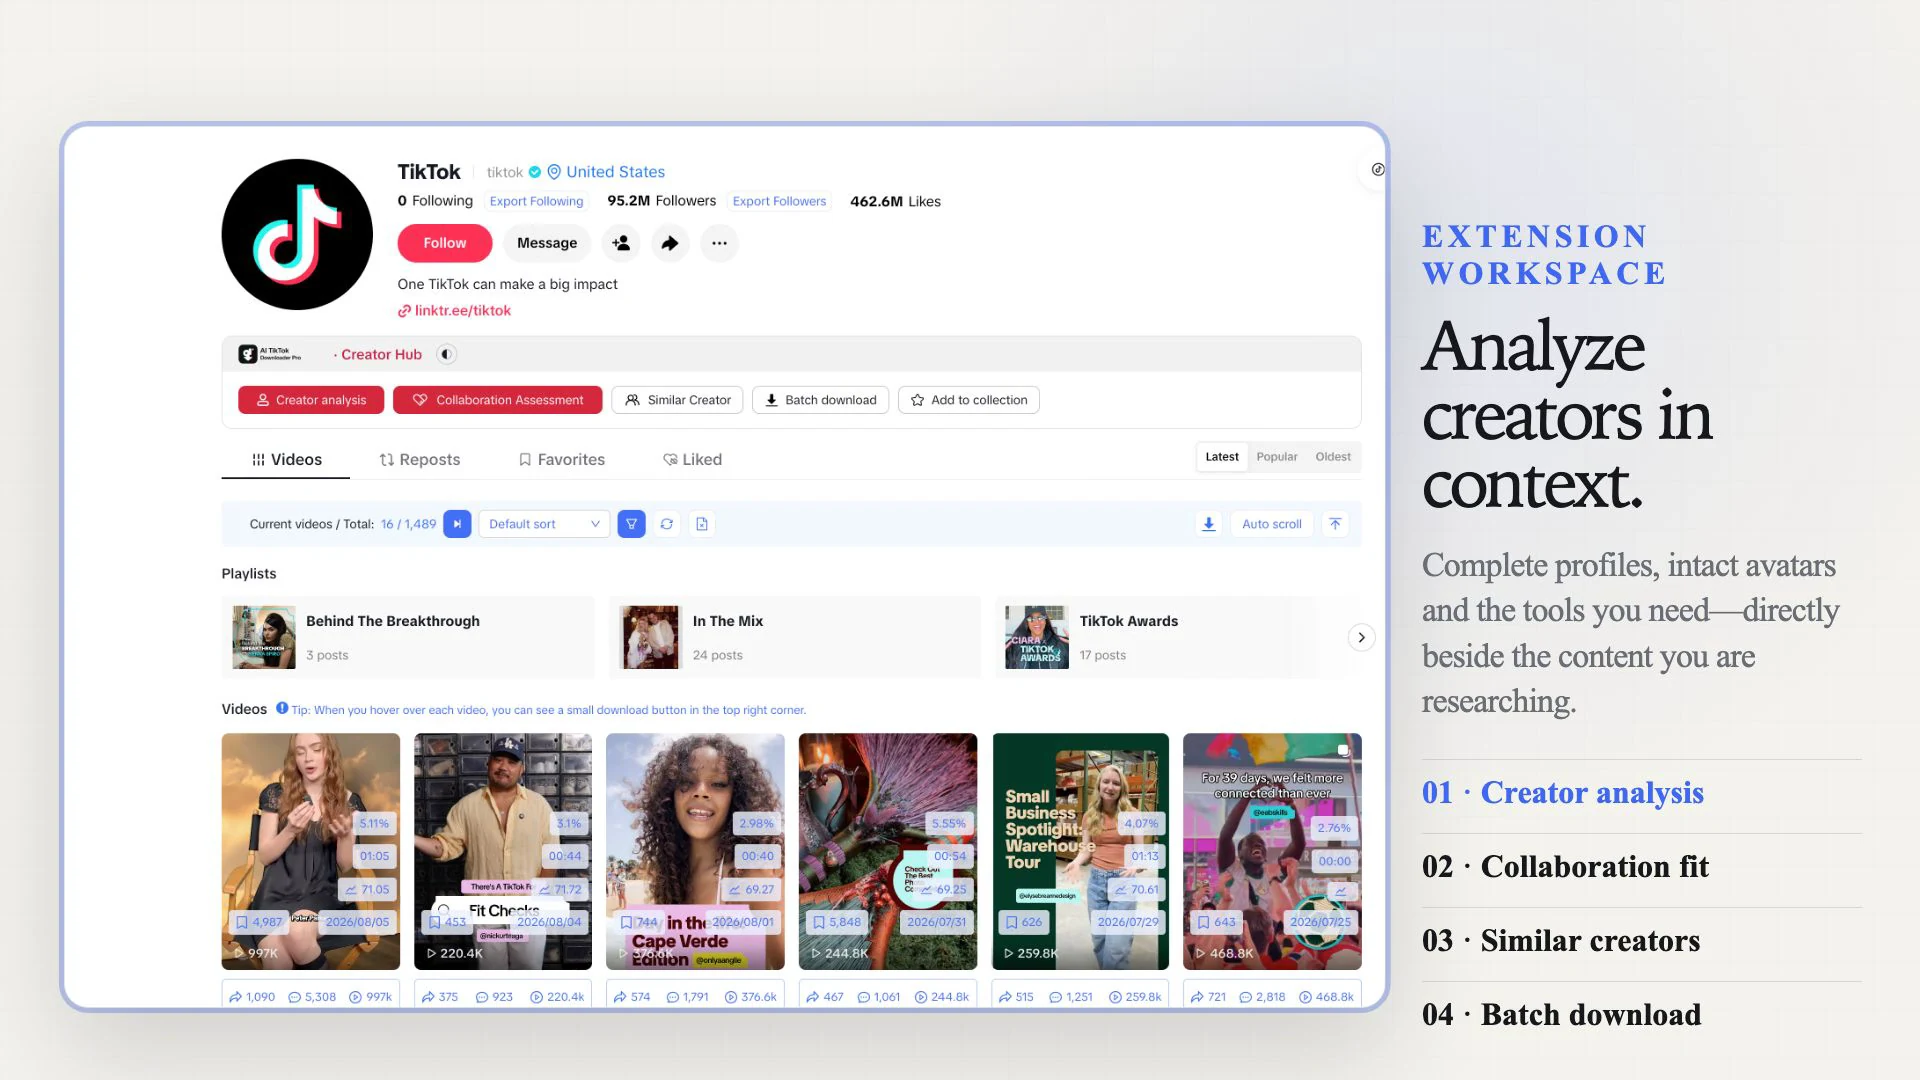Expand playlists with the right chevron arrow
The height and width of the screenshot is (1080, 1920).
pos(1361,638)
